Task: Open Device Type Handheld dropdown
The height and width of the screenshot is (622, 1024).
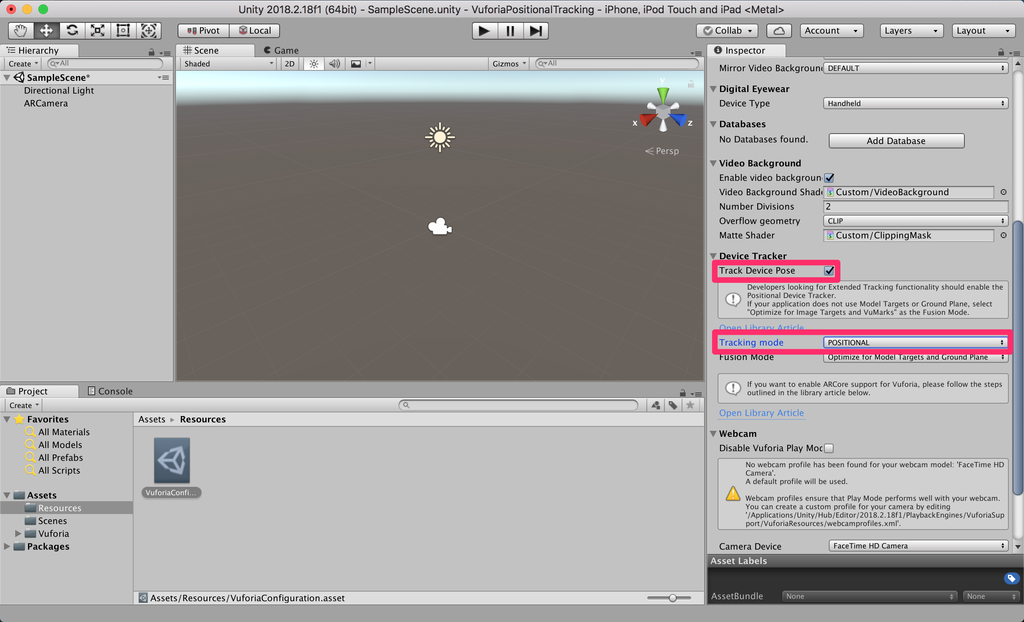Action: click(916, 103)
